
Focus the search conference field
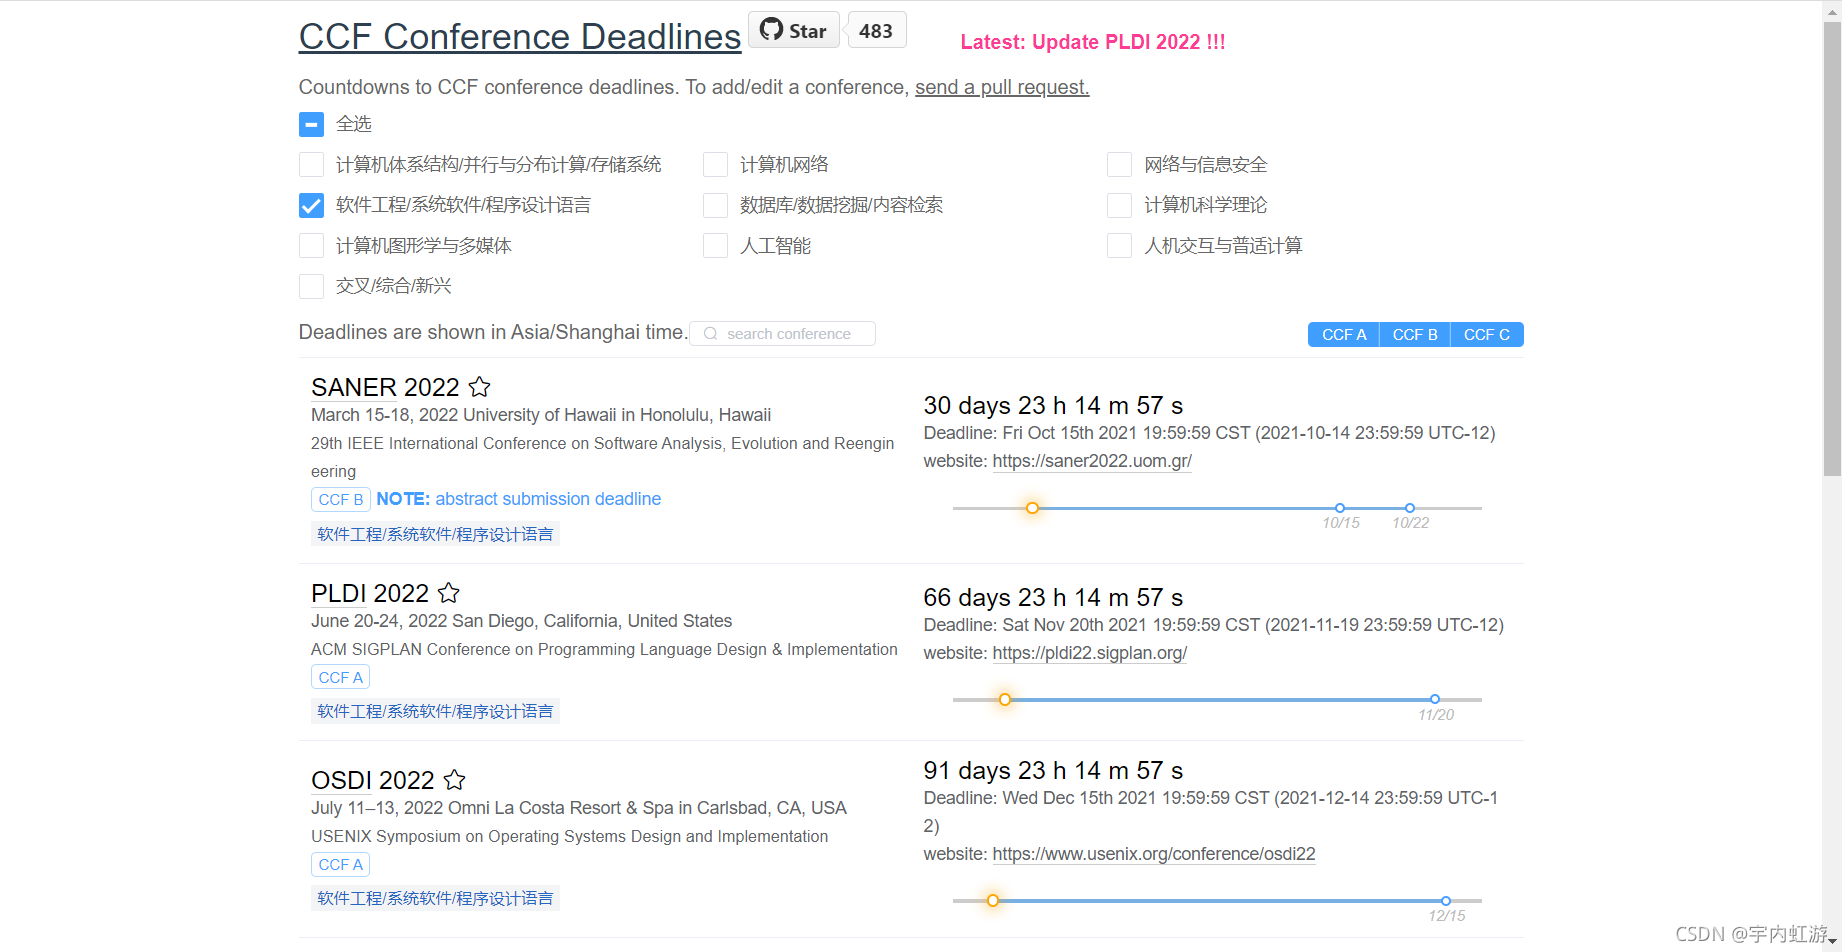[x=783, y=334]
